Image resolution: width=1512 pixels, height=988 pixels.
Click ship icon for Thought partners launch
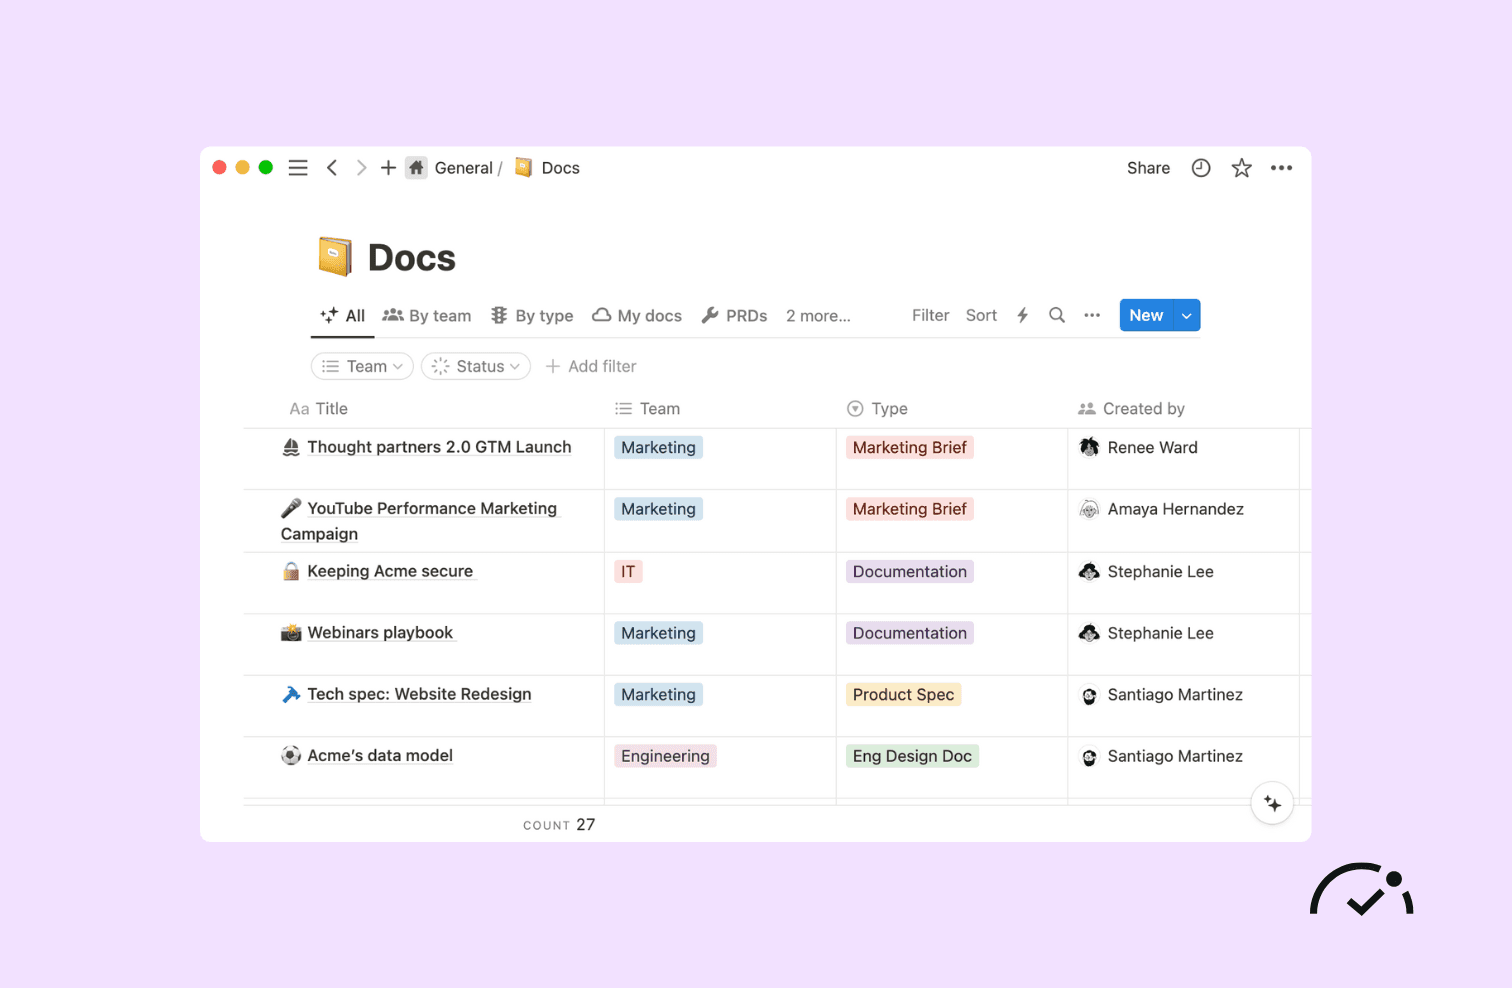pyautogui.click(x=291, y=447)
